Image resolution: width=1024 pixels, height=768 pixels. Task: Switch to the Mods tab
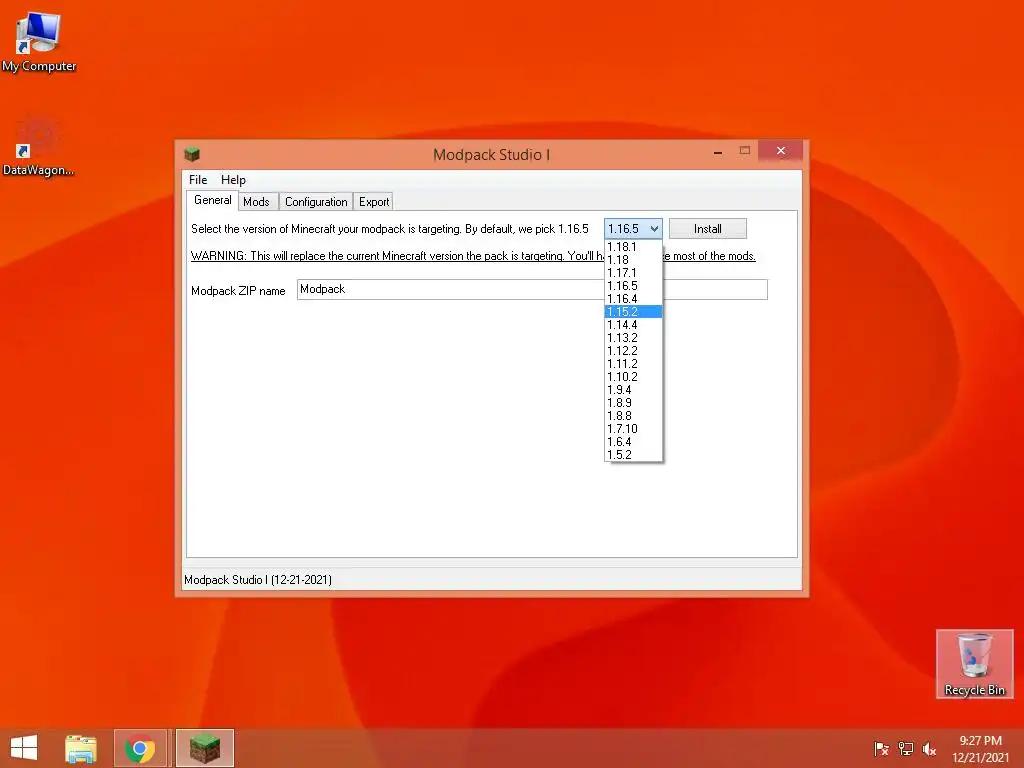256,202
